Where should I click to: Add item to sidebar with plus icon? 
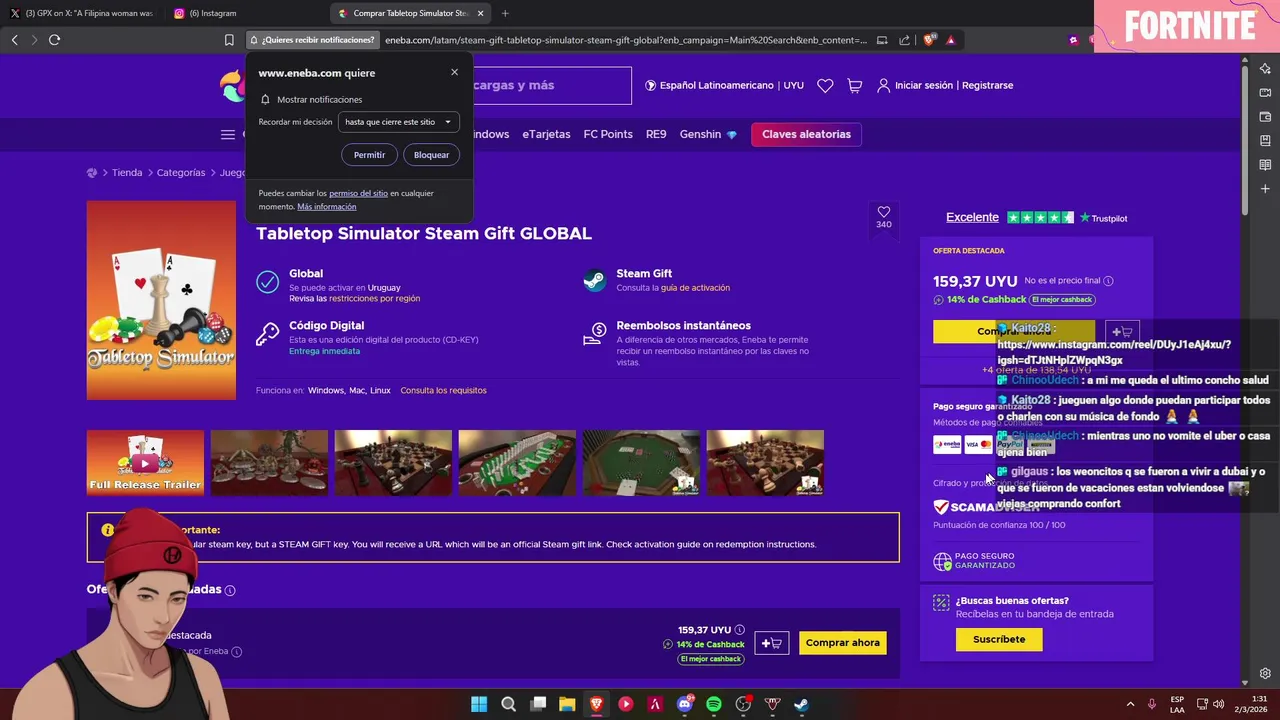[x=1265, y=189]
